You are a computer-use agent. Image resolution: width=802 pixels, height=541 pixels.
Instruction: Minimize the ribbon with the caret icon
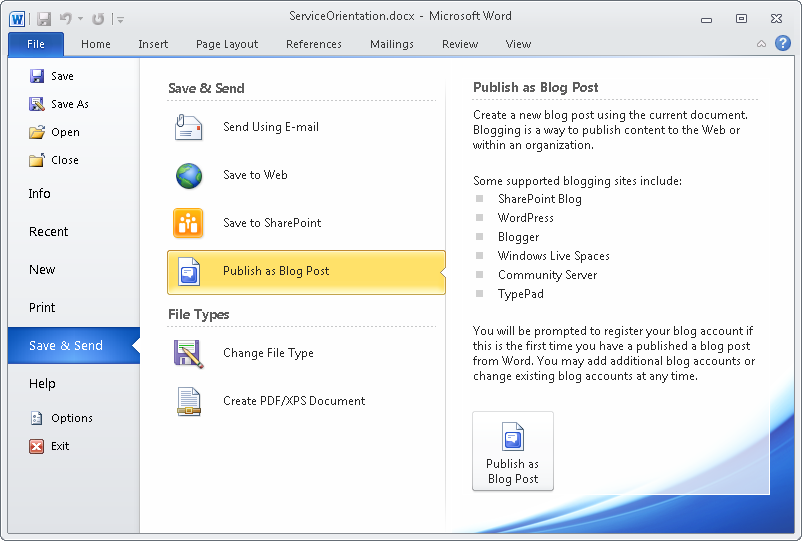tap(761, 44)
